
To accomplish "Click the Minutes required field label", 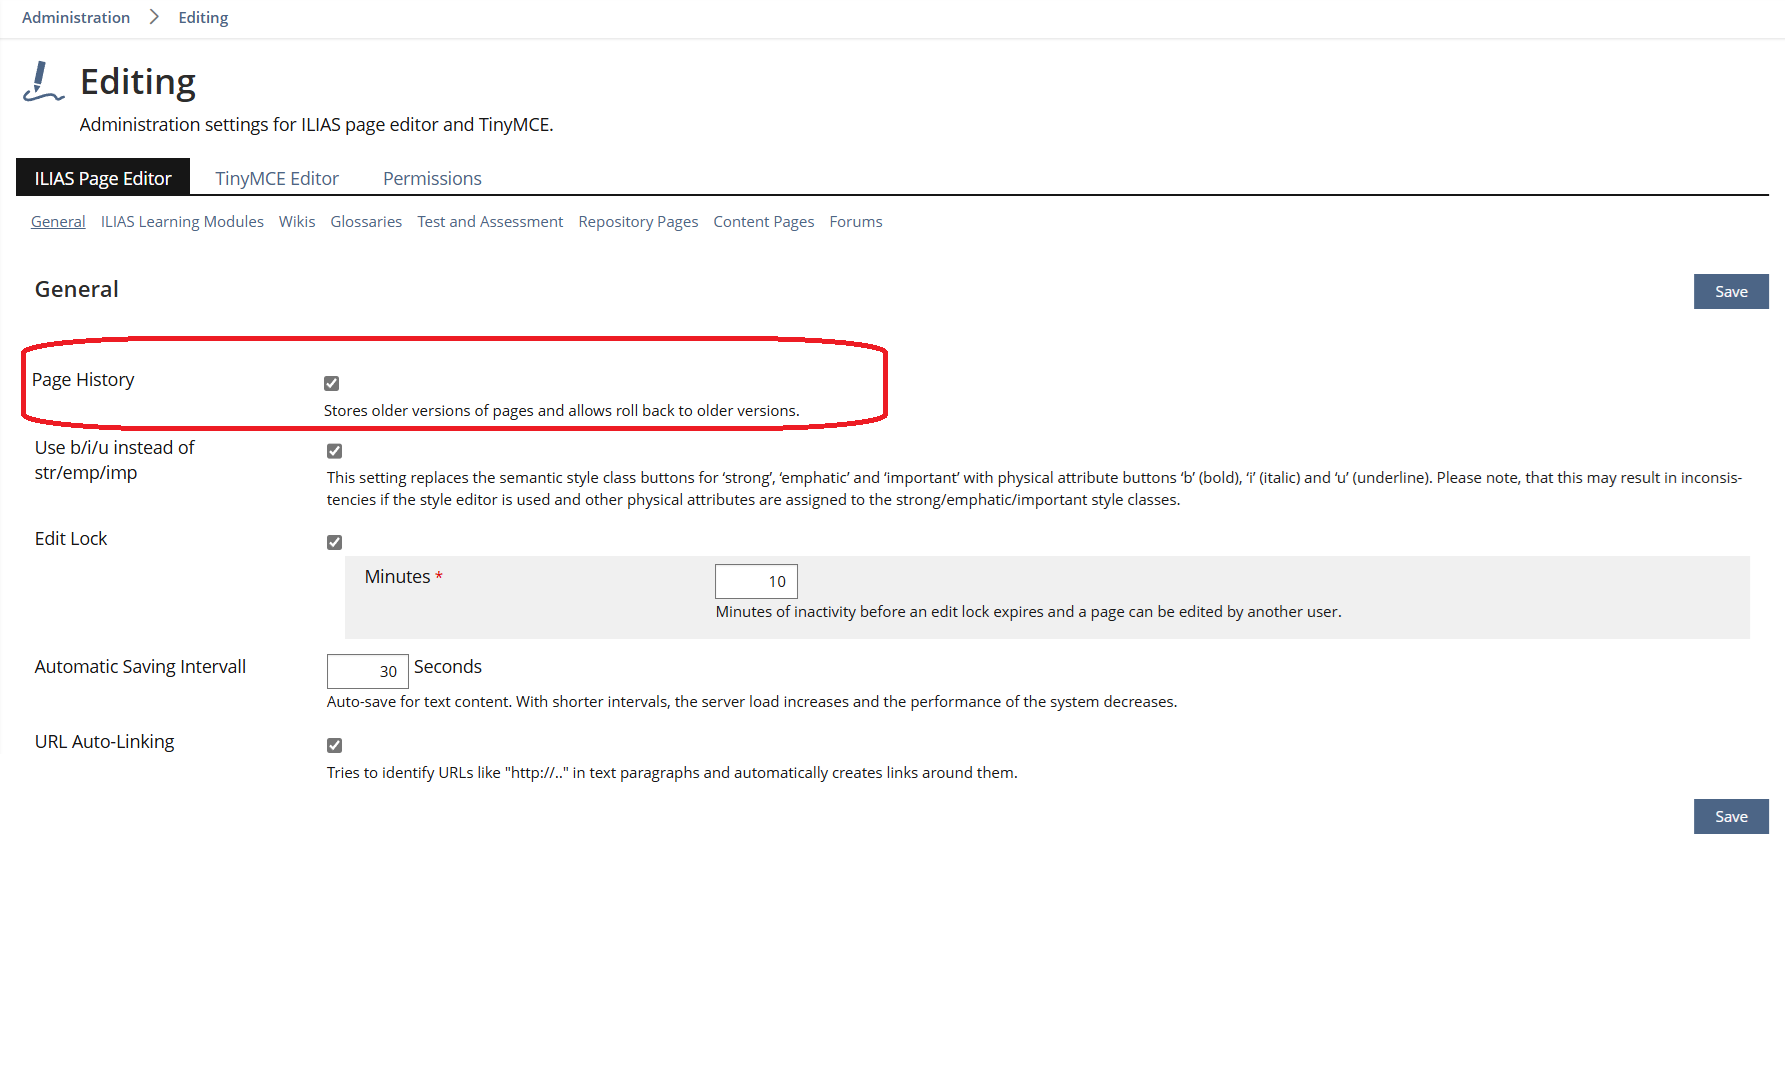I will point(403,576).
